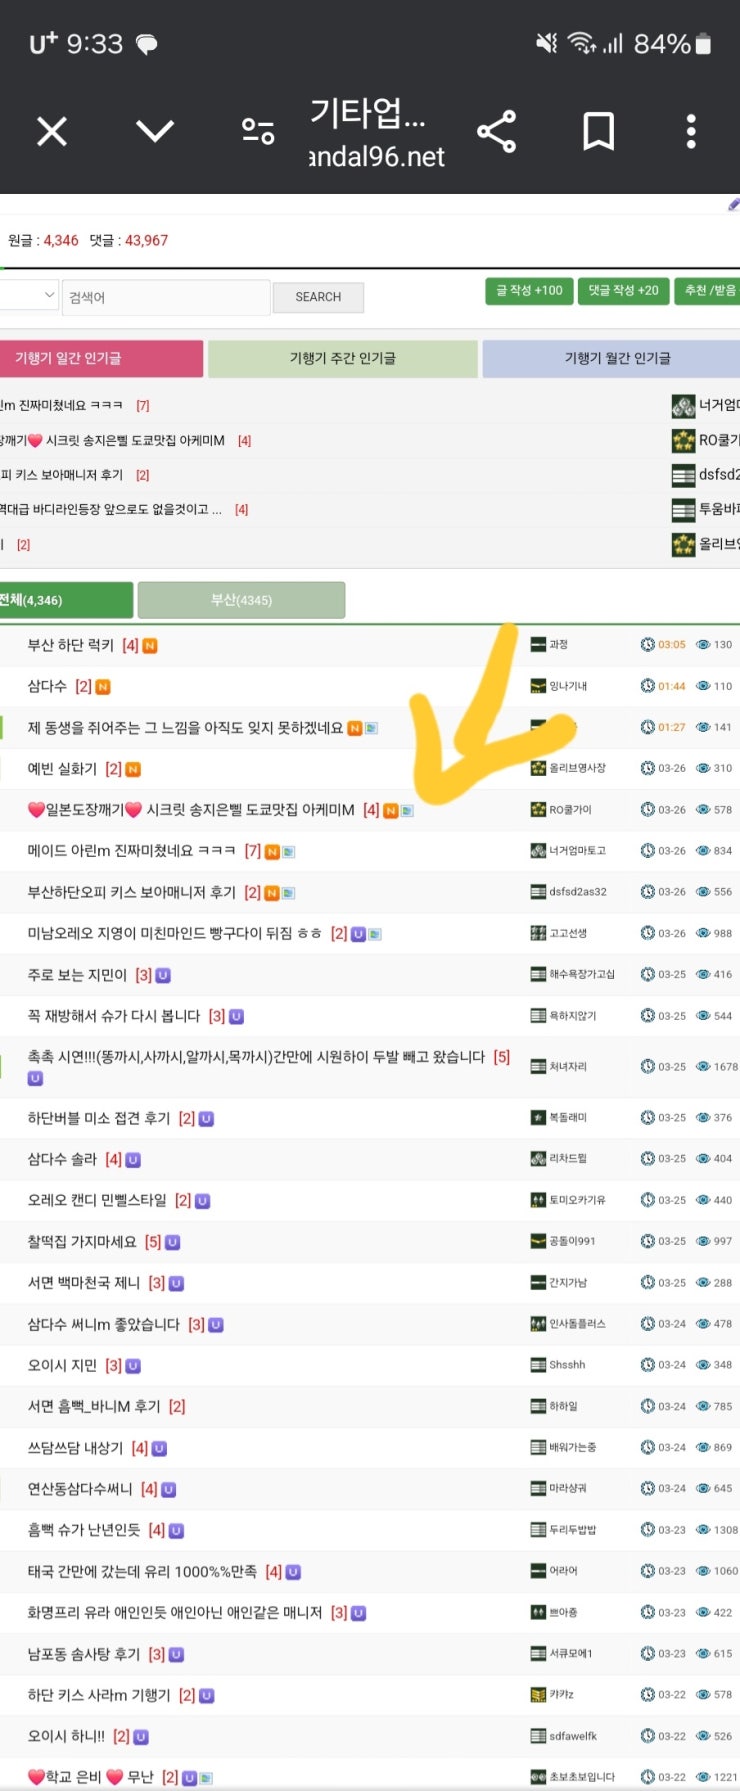Tap the image badge on 부산하단오피 post
This screenshot has height=1791, width=740.
pos(288,893)
